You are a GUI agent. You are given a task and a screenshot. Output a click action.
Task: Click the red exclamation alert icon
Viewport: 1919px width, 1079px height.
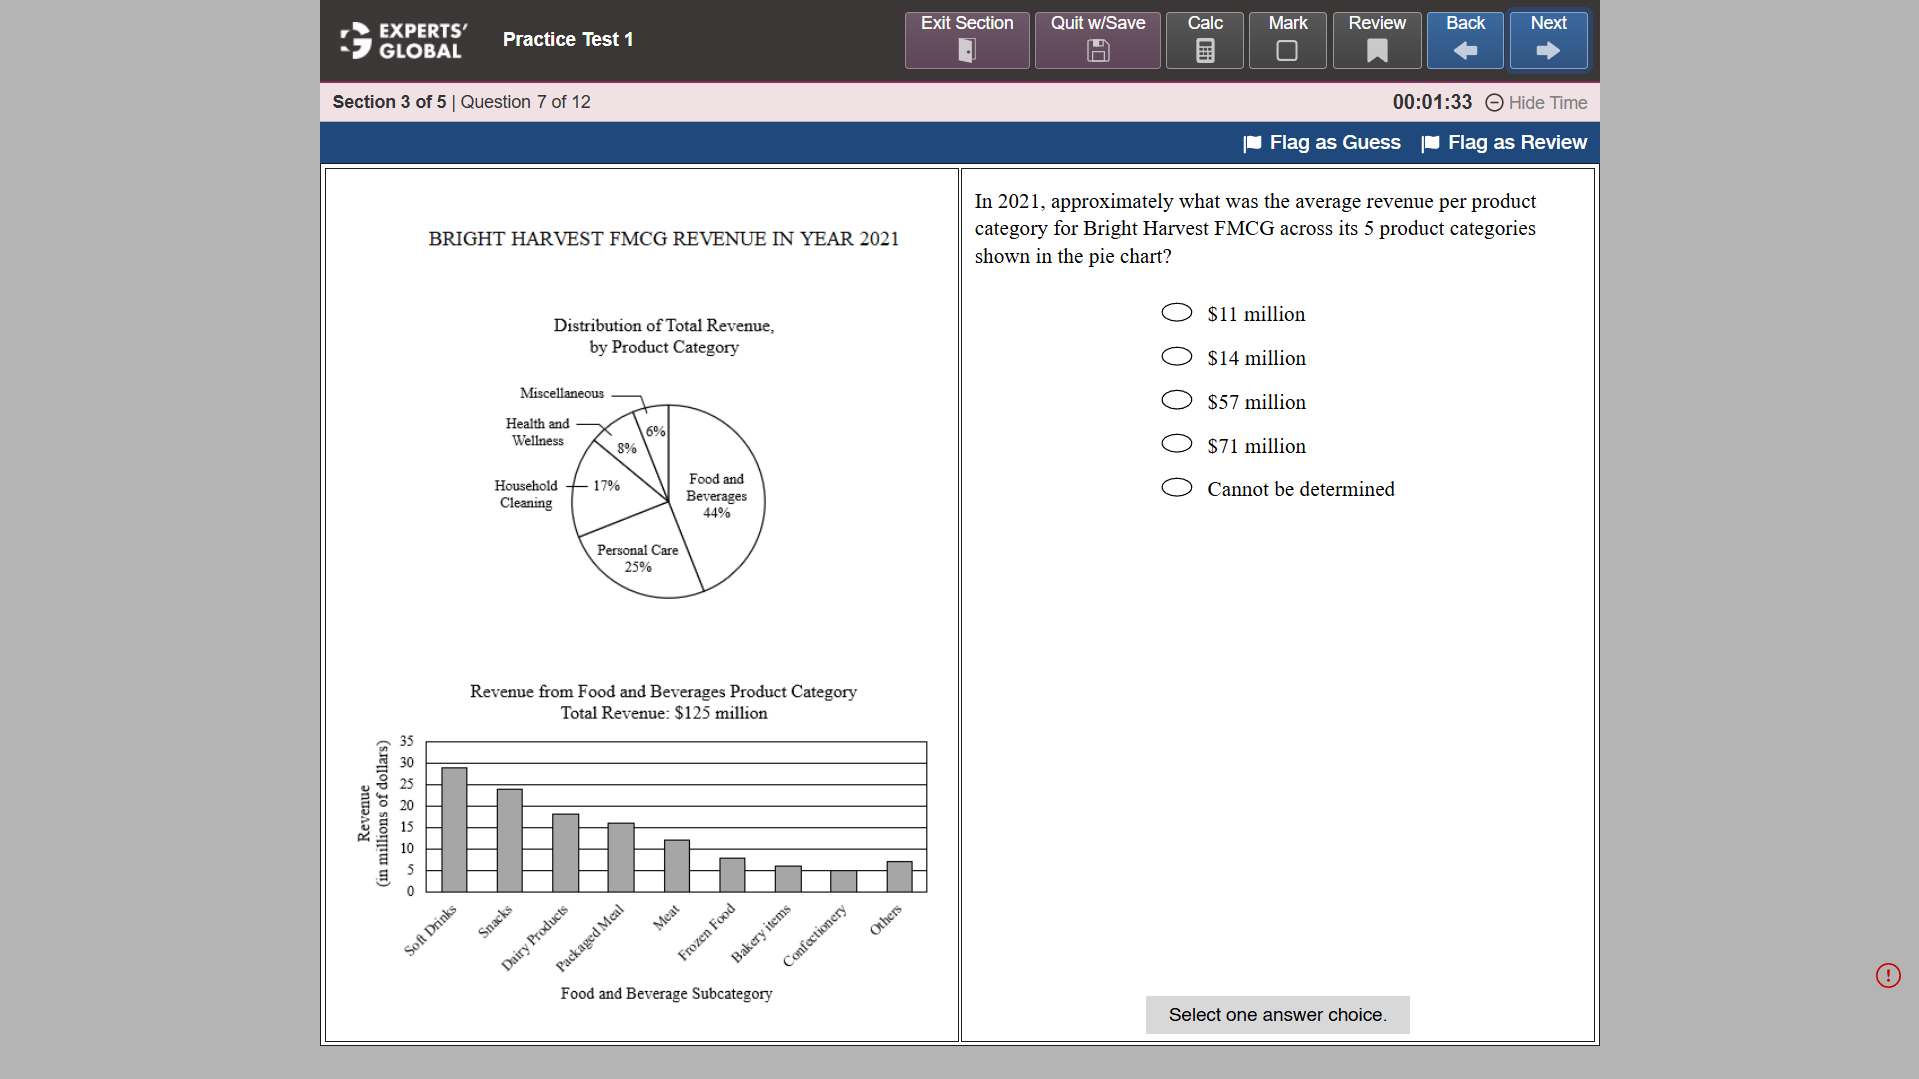point(1888,975)
